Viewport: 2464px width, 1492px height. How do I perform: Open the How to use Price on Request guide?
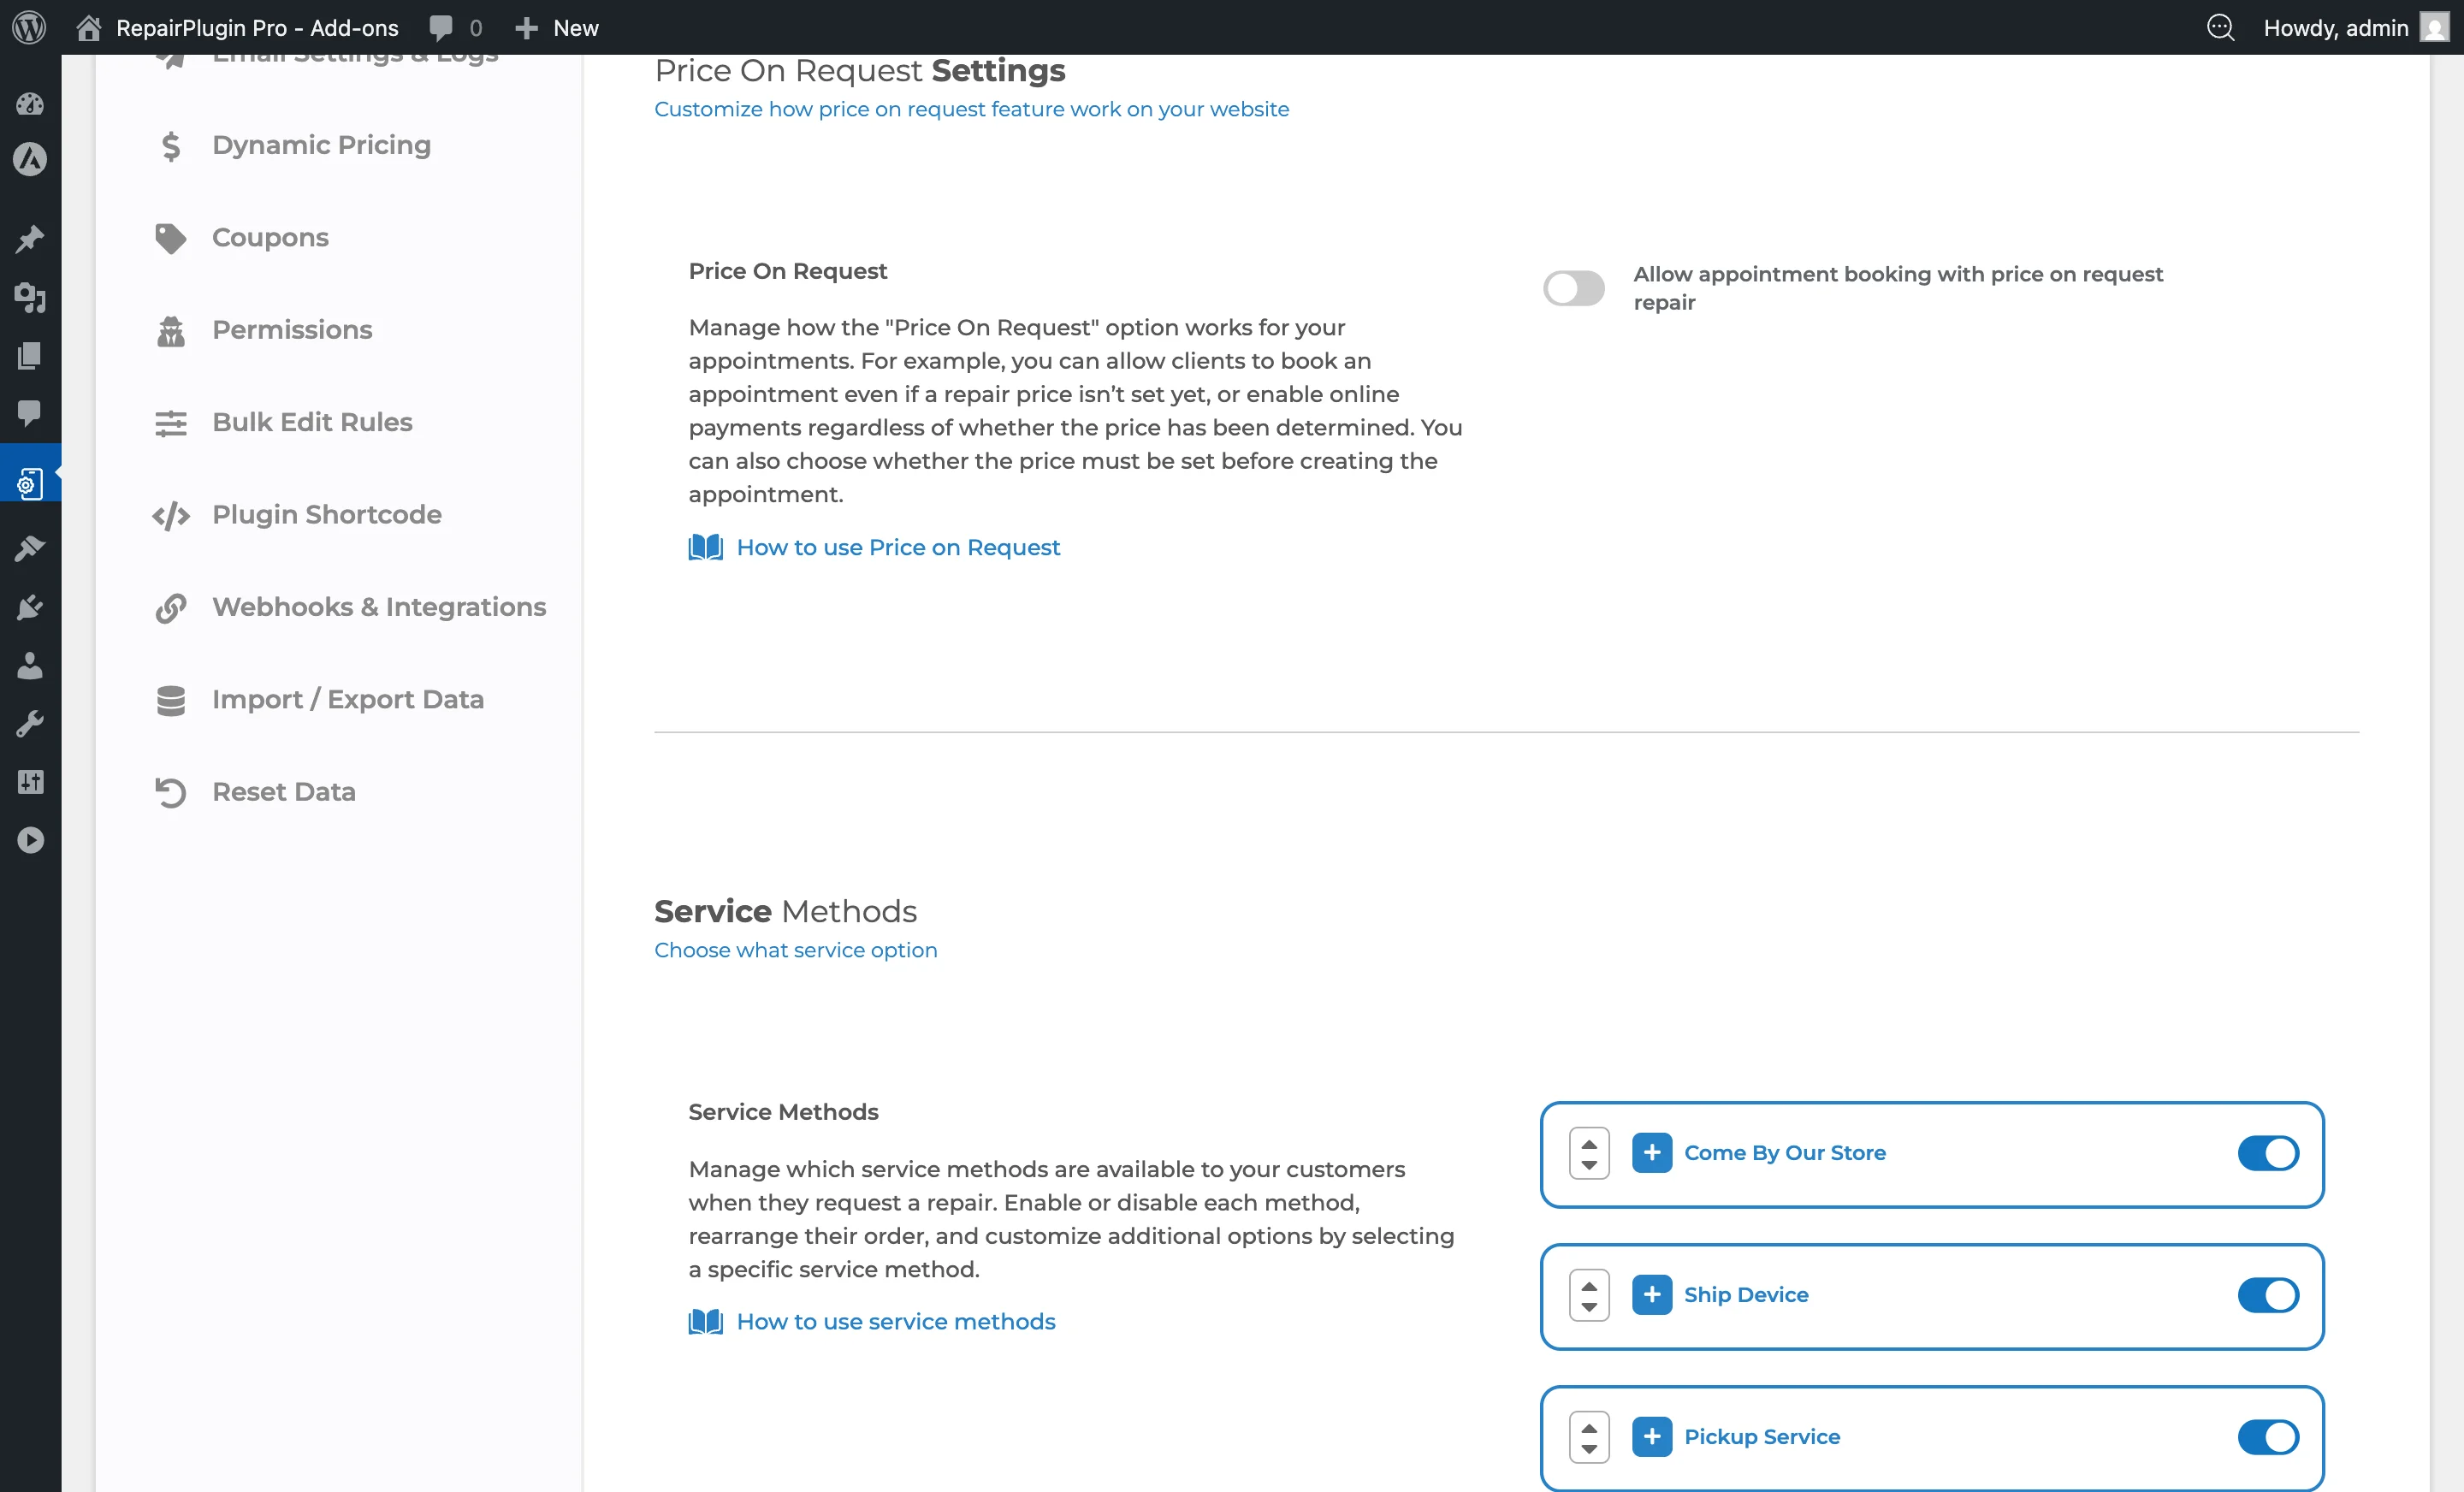click(x=897, y=547)
